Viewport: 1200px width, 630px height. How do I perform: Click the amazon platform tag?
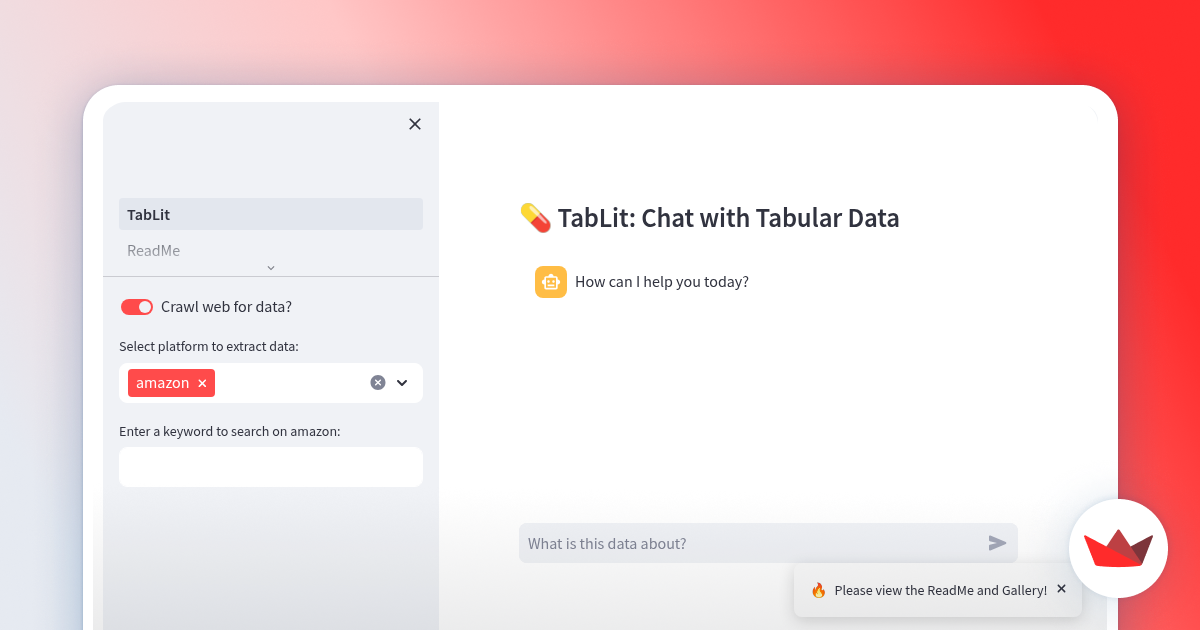point(162,383)
